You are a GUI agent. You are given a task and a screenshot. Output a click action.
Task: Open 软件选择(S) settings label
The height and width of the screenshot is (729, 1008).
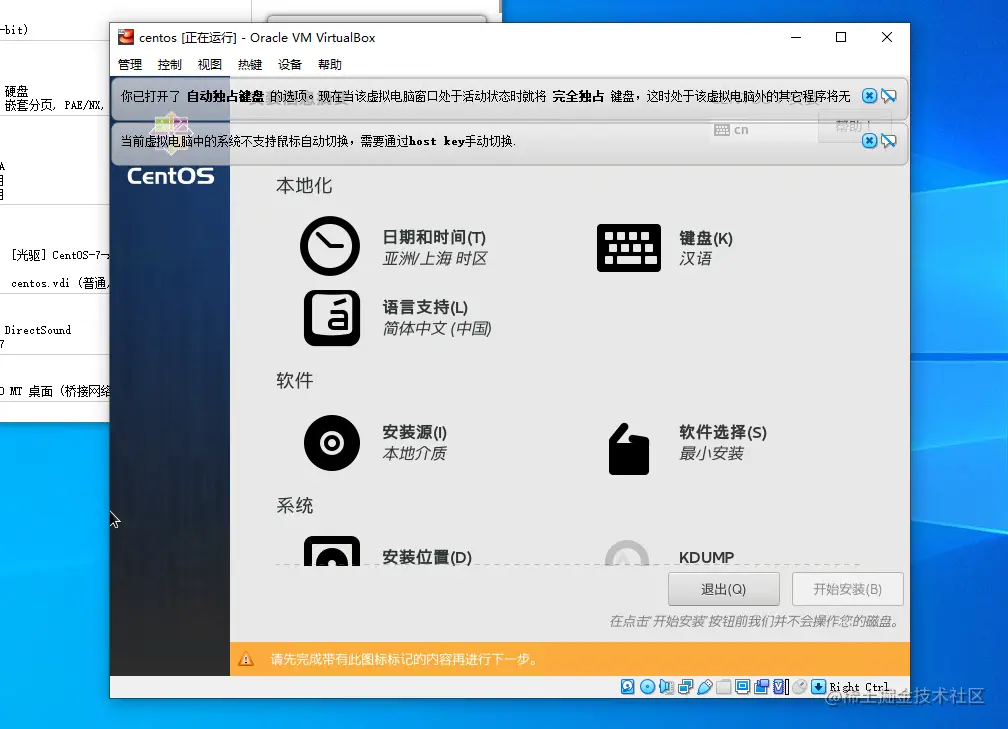coord(723,432)
